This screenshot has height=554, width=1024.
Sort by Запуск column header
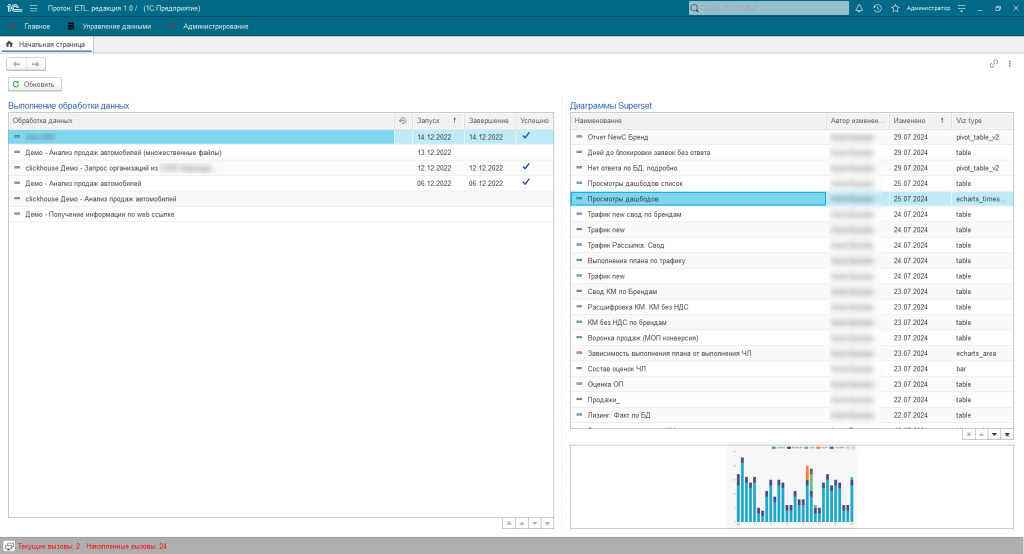pyautogui.click(x=438, y=121)
